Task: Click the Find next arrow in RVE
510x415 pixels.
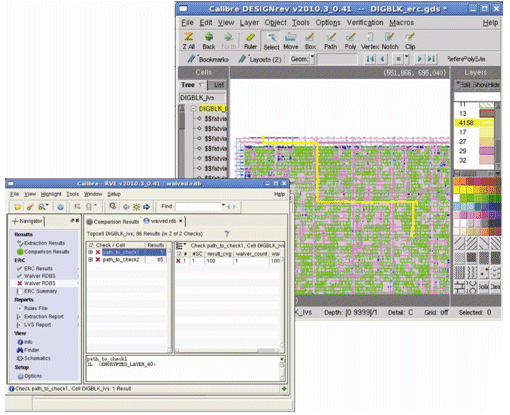Action: click(x=234, y=207)
